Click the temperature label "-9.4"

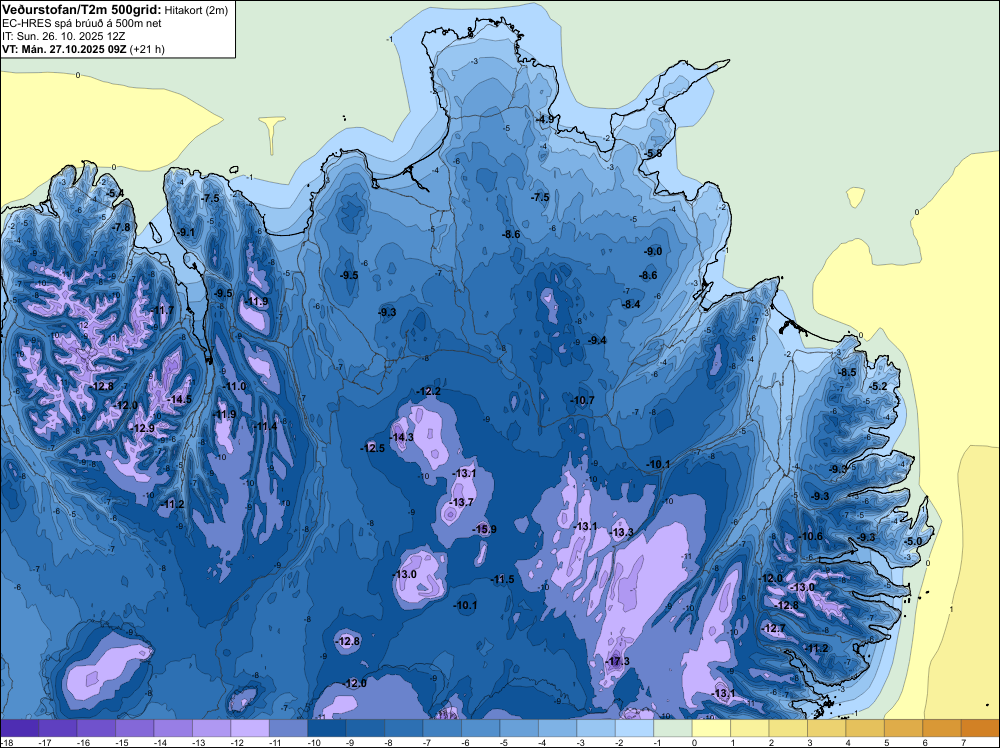pyautogui.click(x=597, y=341)
